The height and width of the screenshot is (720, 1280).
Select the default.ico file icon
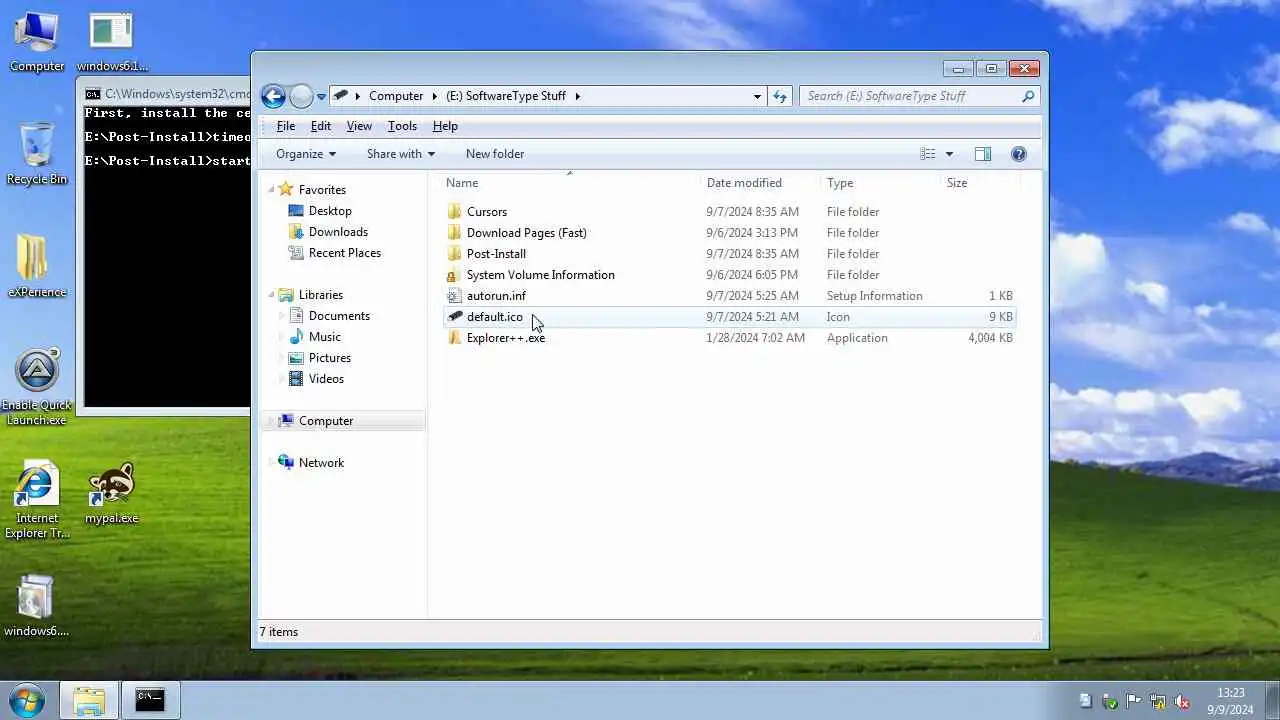(454, 317)
